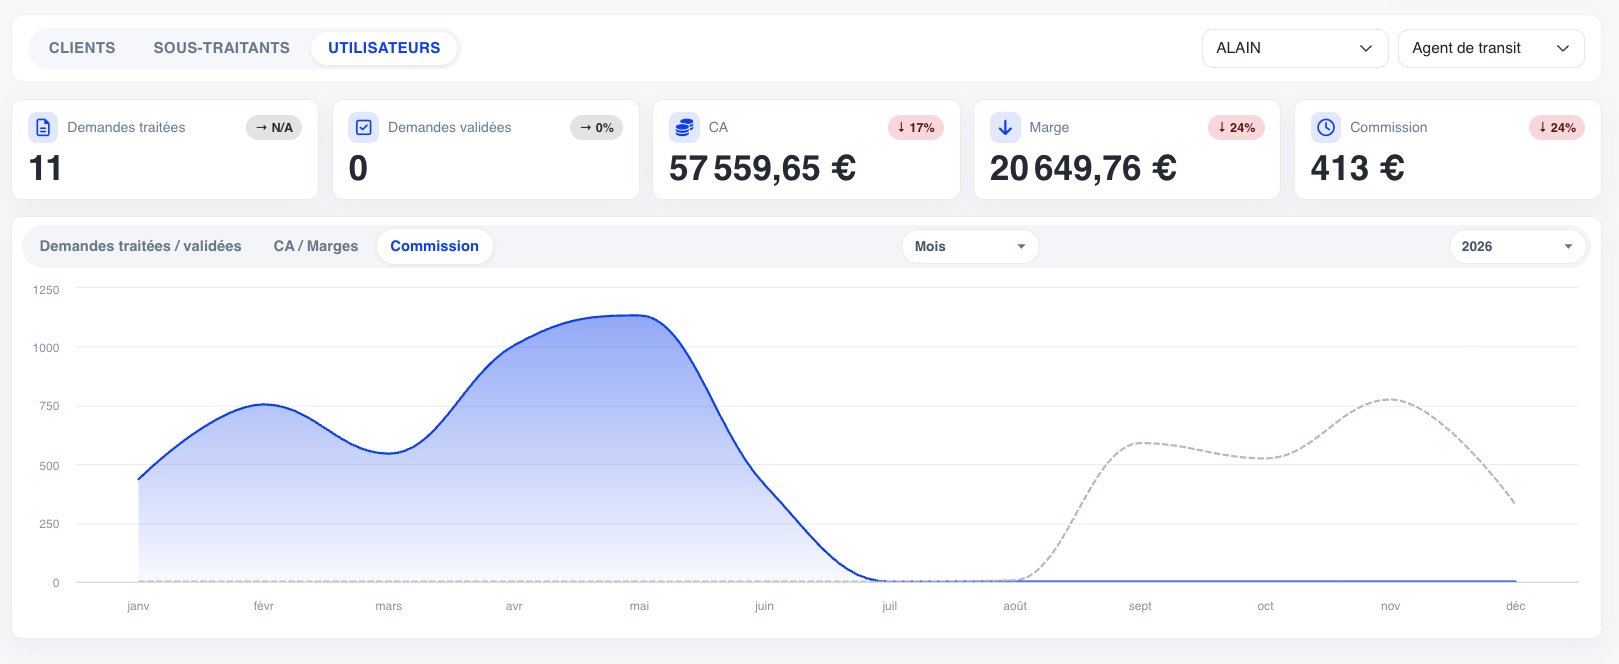Click the juin axis label
Screen dimensions: 1619x664
tap(764, 606)
